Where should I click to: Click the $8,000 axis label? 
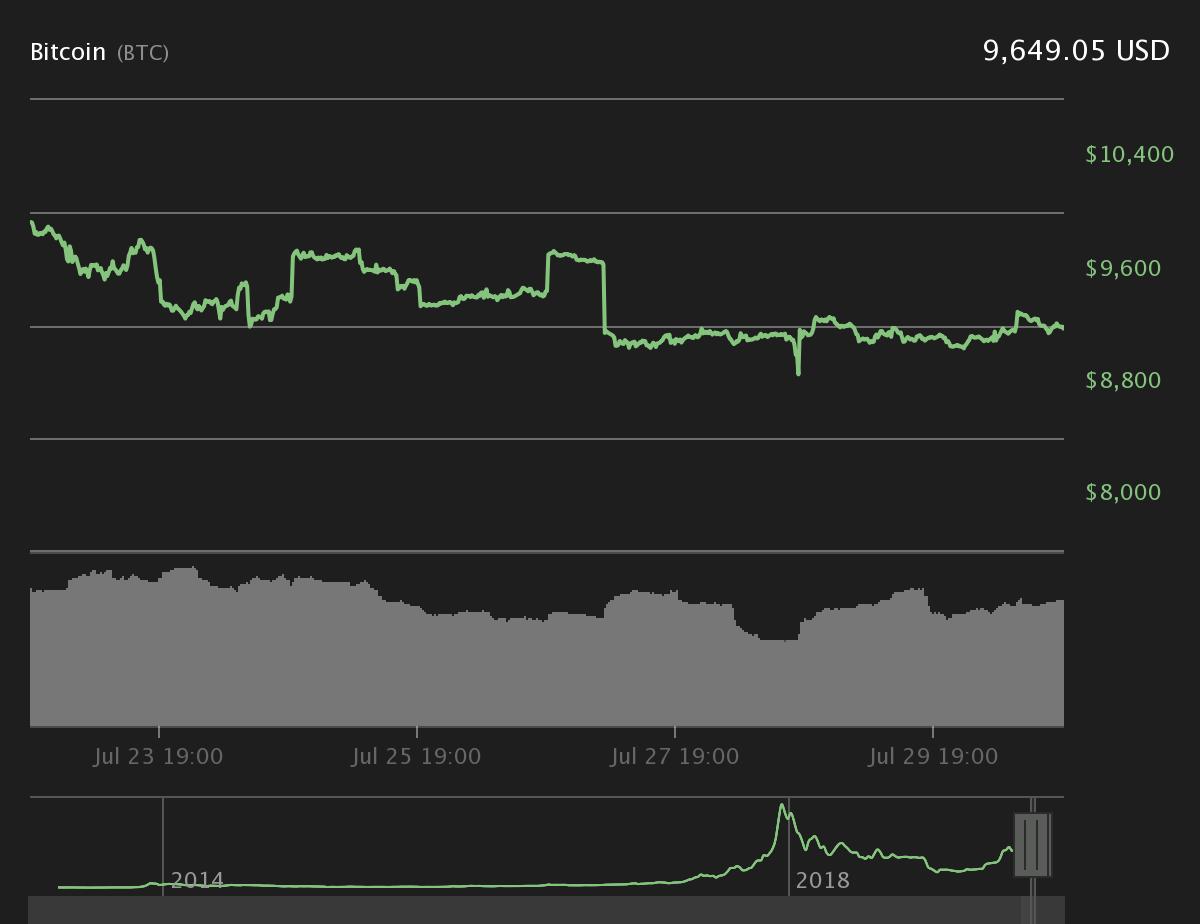pos(1124,492)
